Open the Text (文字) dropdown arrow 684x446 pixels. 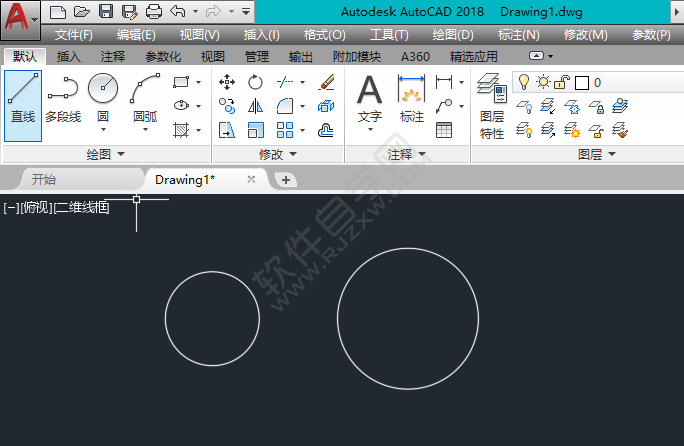370,130
